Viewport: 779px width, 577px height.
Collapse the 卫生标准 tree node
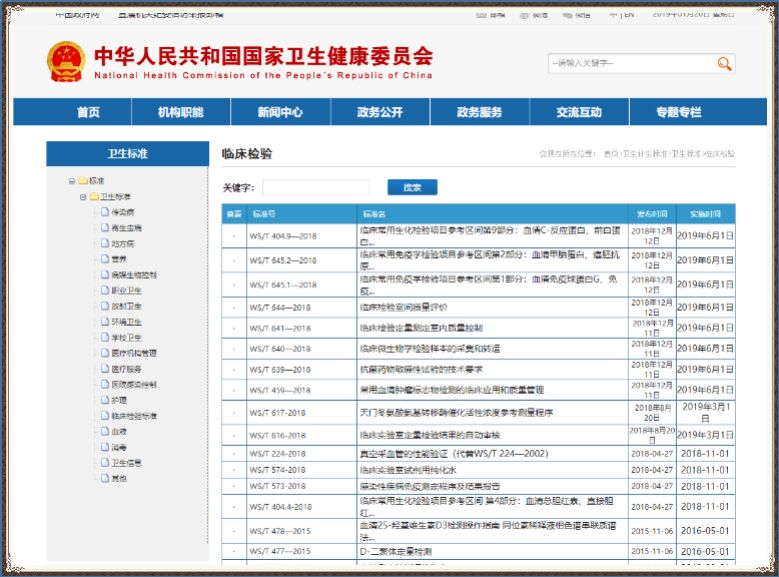point(83,197)
